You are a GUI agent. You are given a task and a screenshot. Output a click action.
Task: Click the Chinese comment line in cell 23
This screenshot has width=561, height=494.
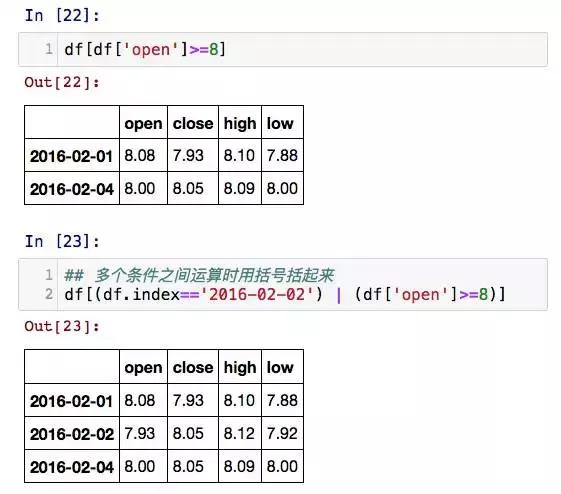point(199,275)
